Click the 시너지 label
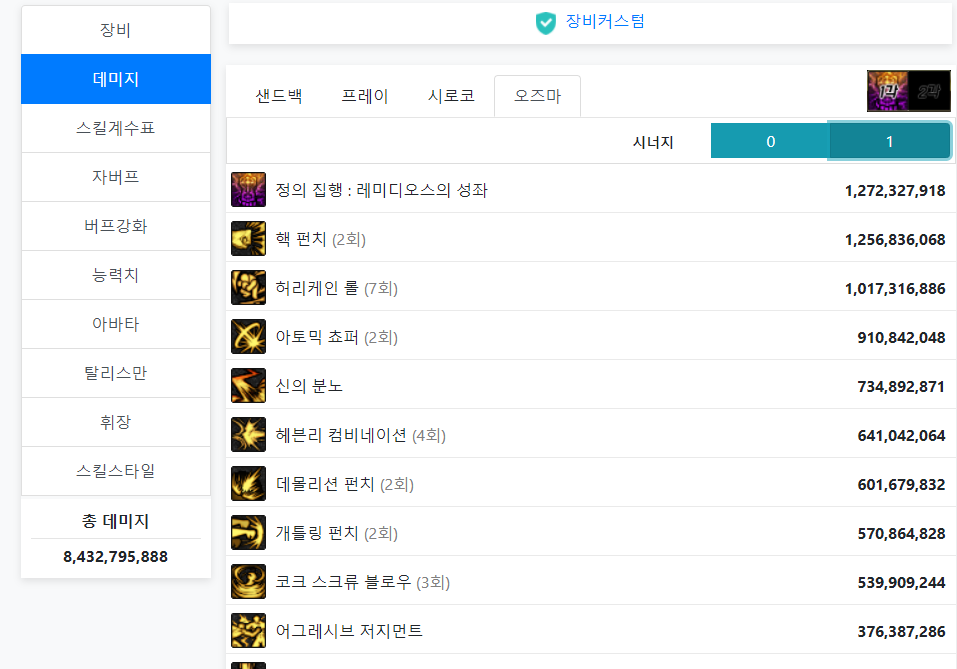Image resolution: width=957 pixels, height=669 pixels. [653, 142]
